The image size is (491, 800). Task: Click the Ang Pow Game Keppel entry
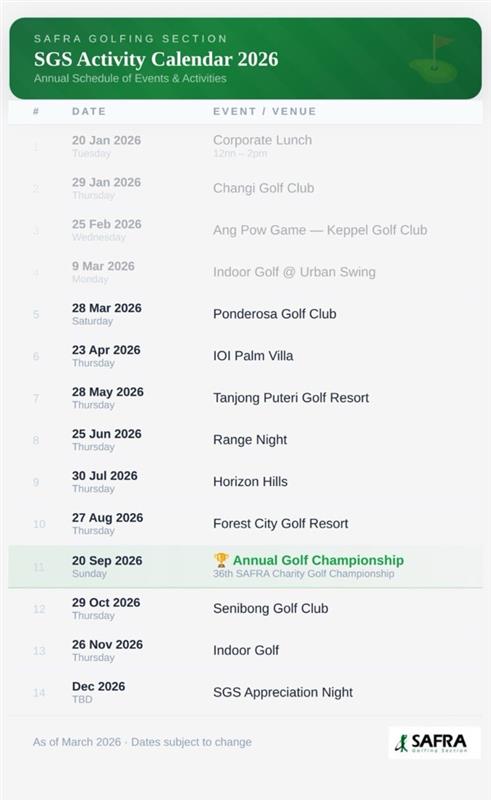[246, 231]
